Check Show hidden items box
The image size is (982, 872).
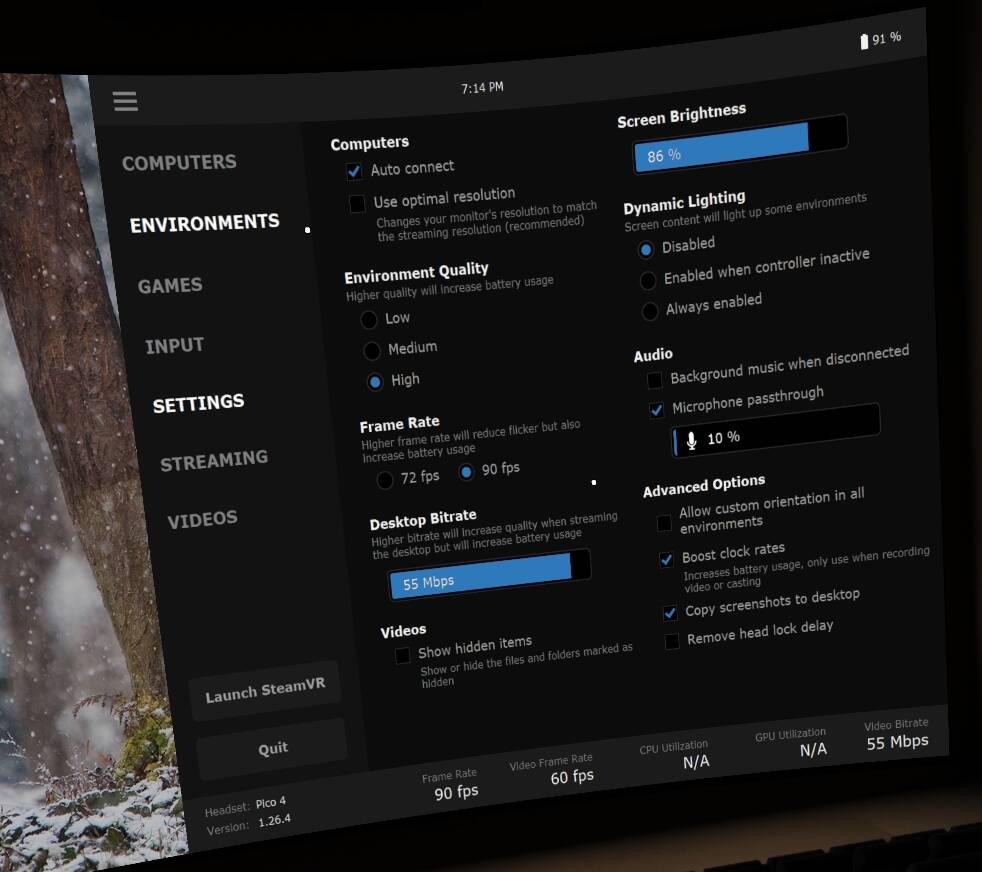tap(403, 655)
